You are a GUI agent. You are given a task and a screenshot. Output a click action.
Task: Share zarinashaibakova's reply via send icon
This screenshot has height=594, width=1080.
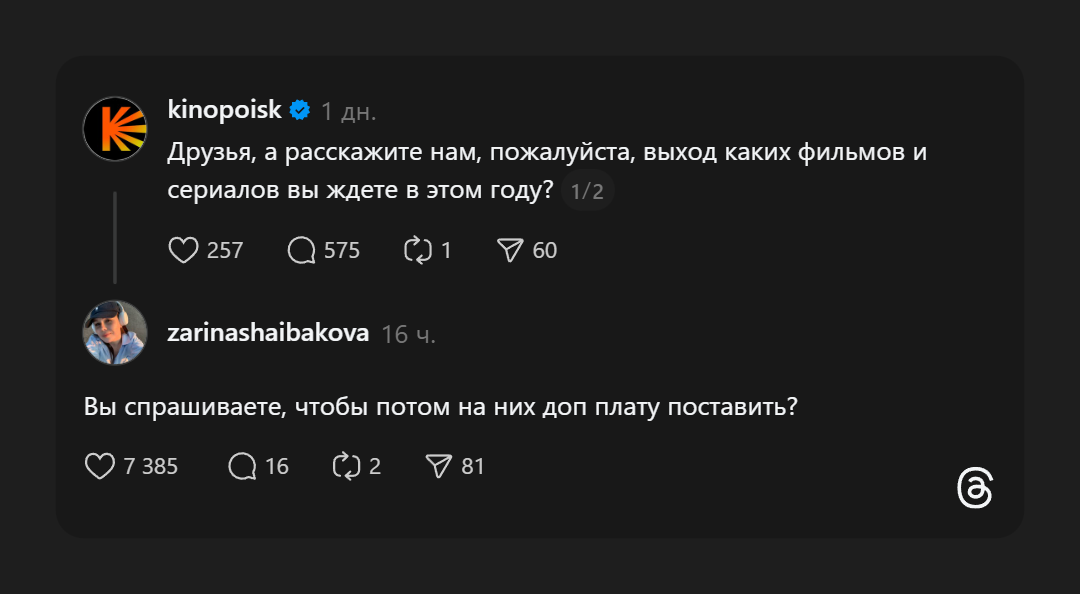click(x=439, y=465)
